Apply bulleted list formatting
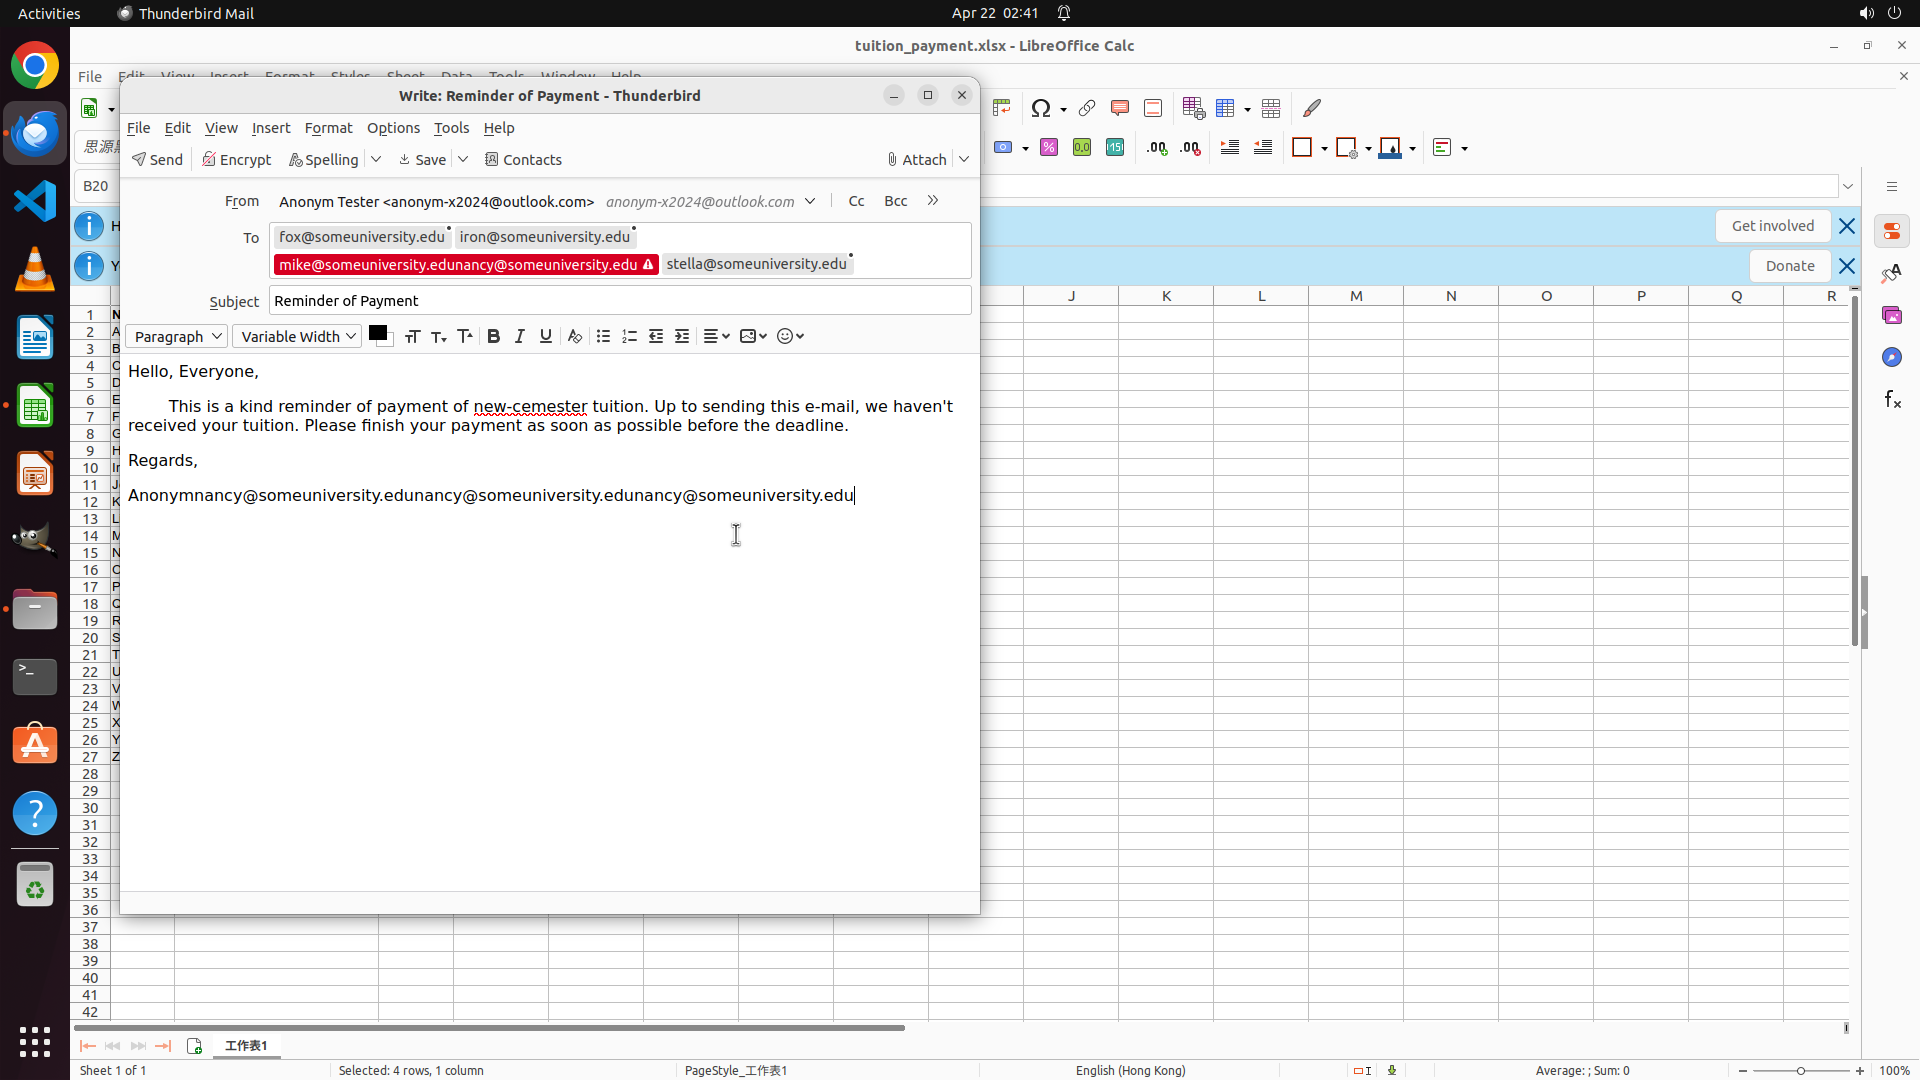The height and width of the screenshot is (1080, 1920). click(603, 336)
